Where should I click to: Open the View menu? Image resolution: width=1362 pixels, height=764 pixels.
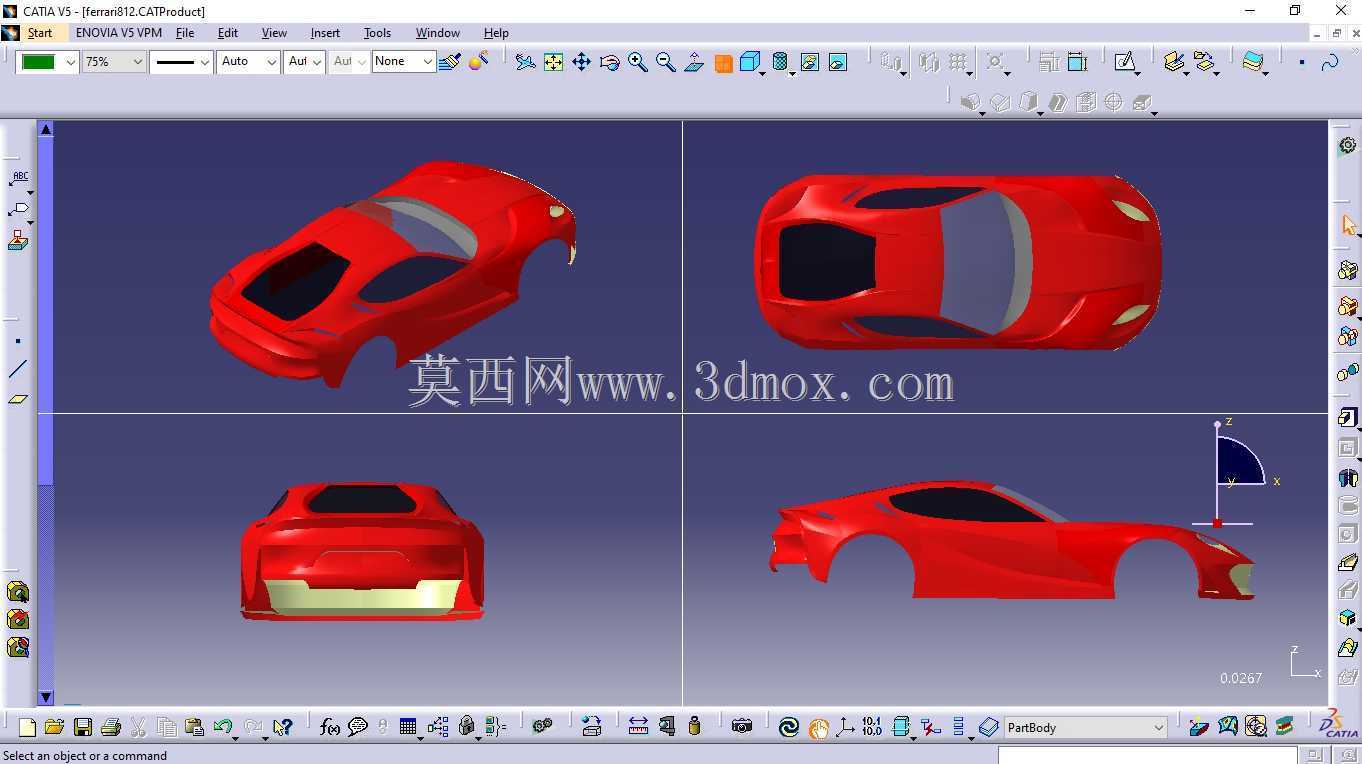(x=274, y=33)
